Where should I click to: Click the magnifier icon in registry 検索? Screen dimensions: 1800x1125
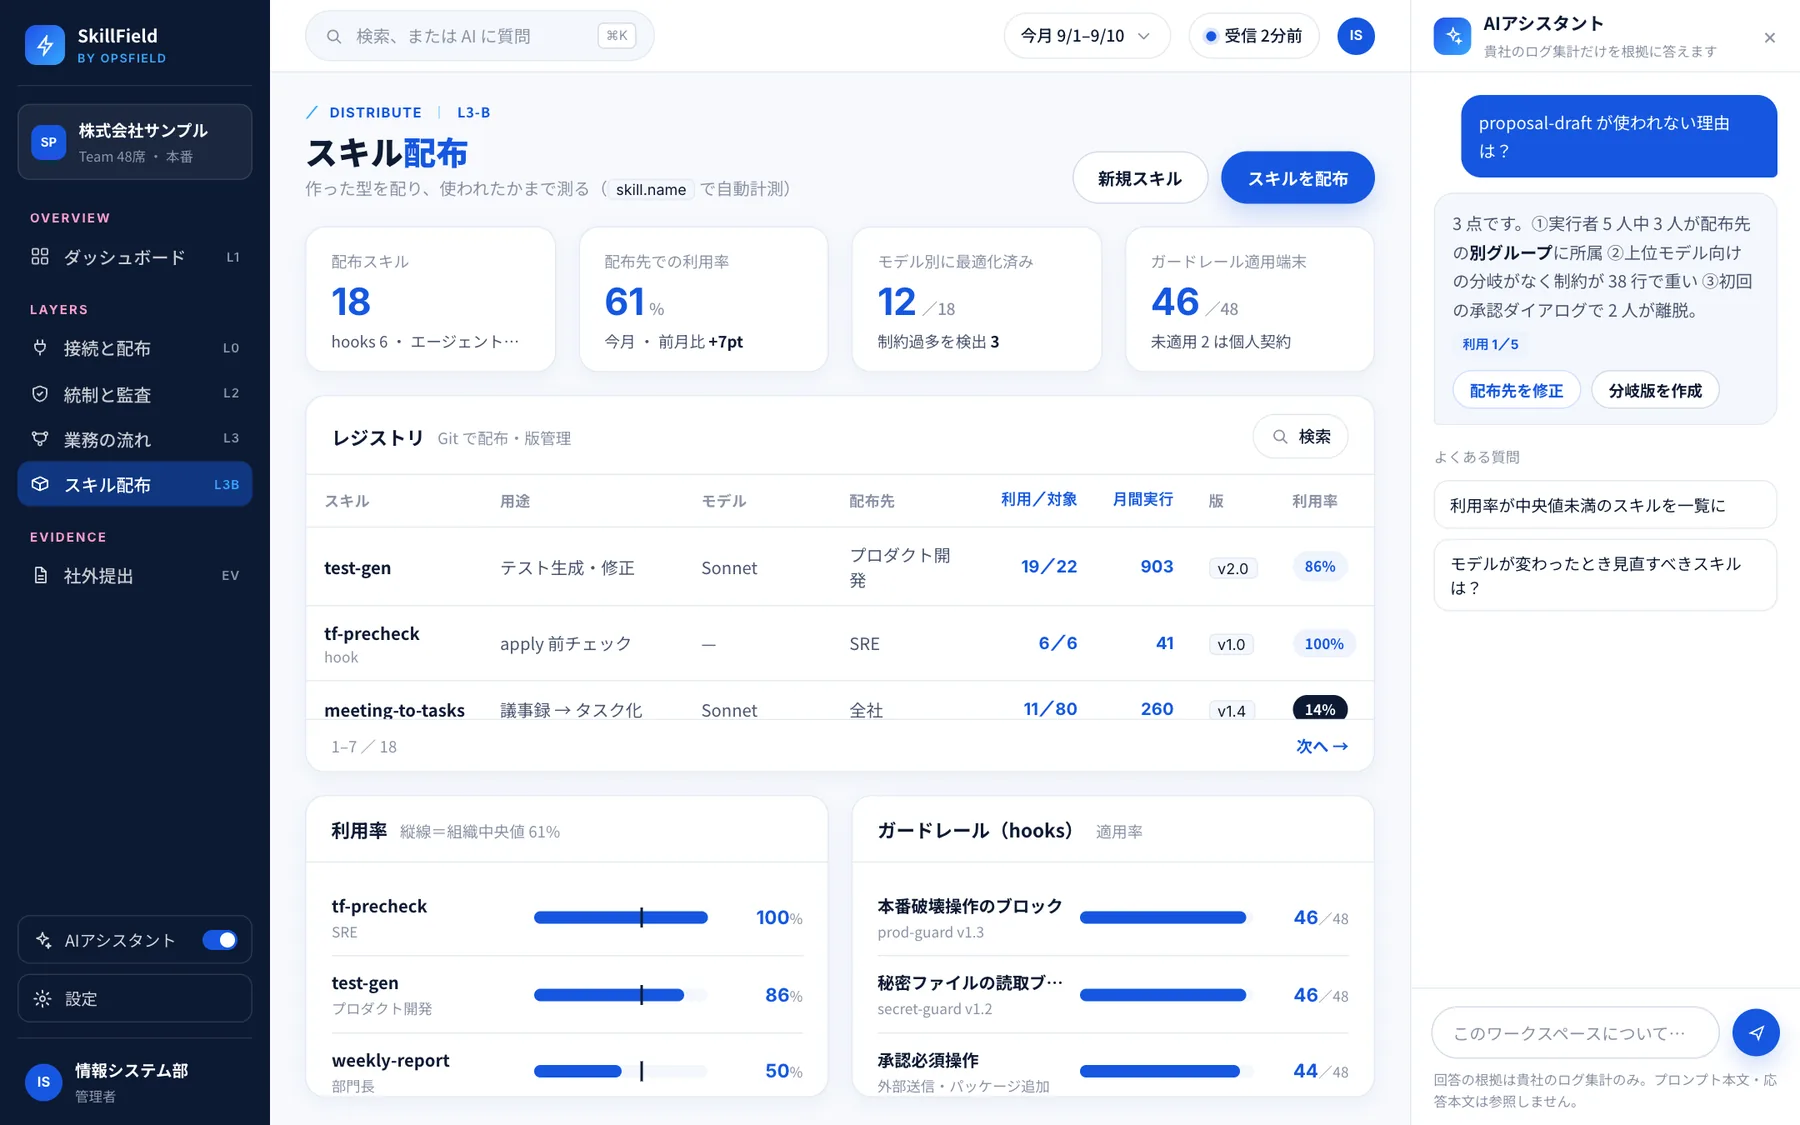(x=1280, y=437)
